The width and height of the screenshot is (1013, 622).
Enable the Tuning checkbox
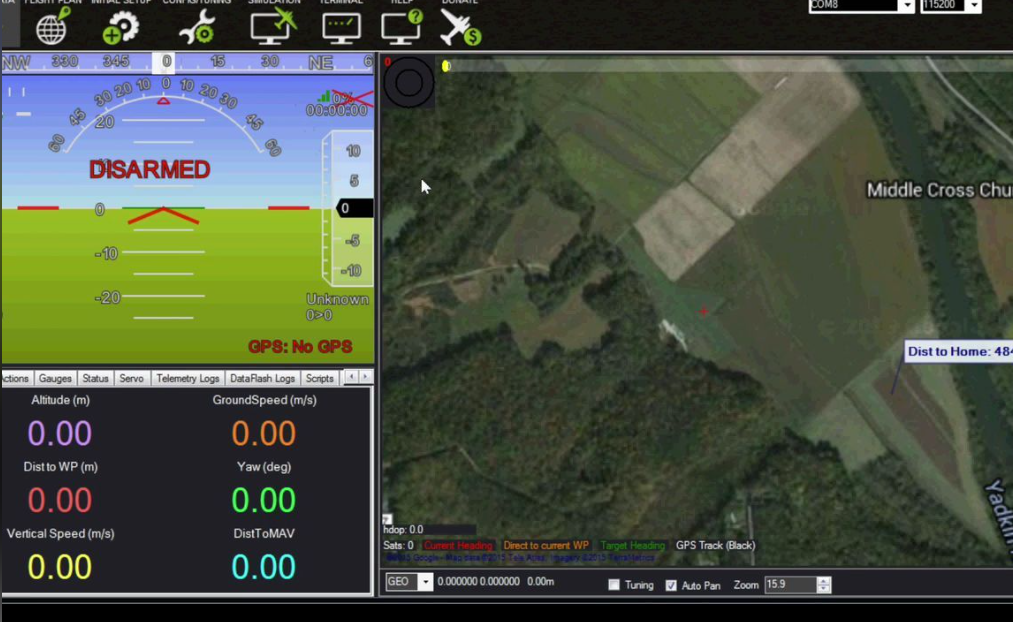614,585
